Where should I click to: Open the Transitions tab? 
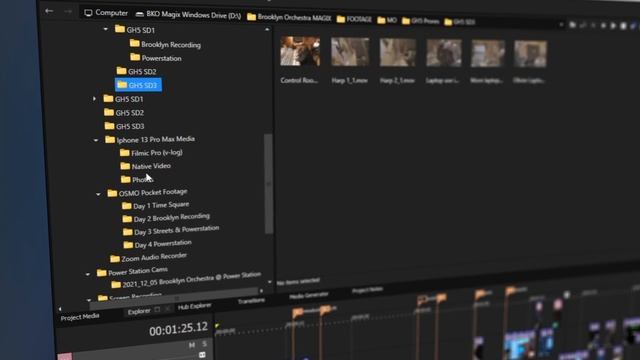point(251,301)
